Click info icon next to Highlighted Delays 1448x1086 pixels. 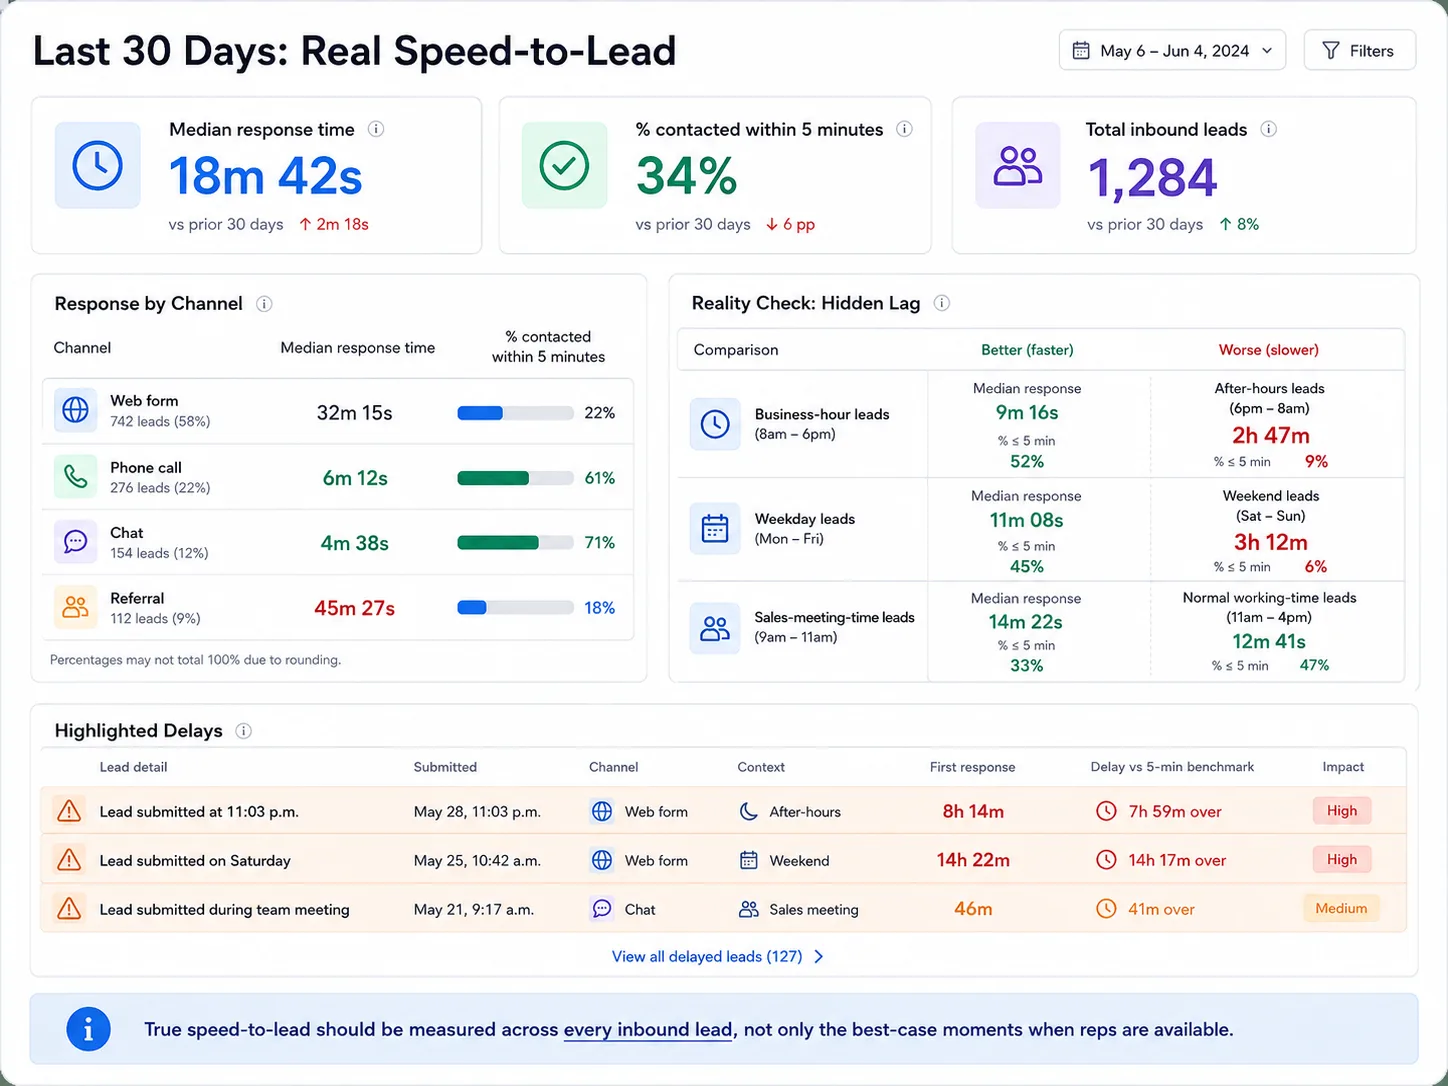(243, 731)
